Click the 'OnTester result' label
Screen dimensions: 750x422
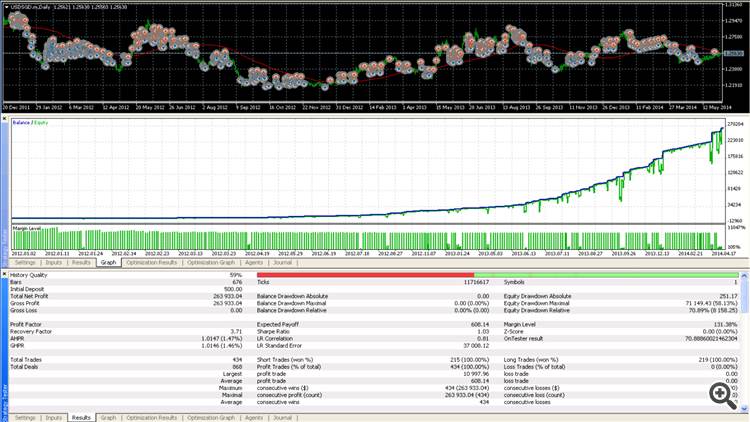pyautogui.click(x=523, y=338)
